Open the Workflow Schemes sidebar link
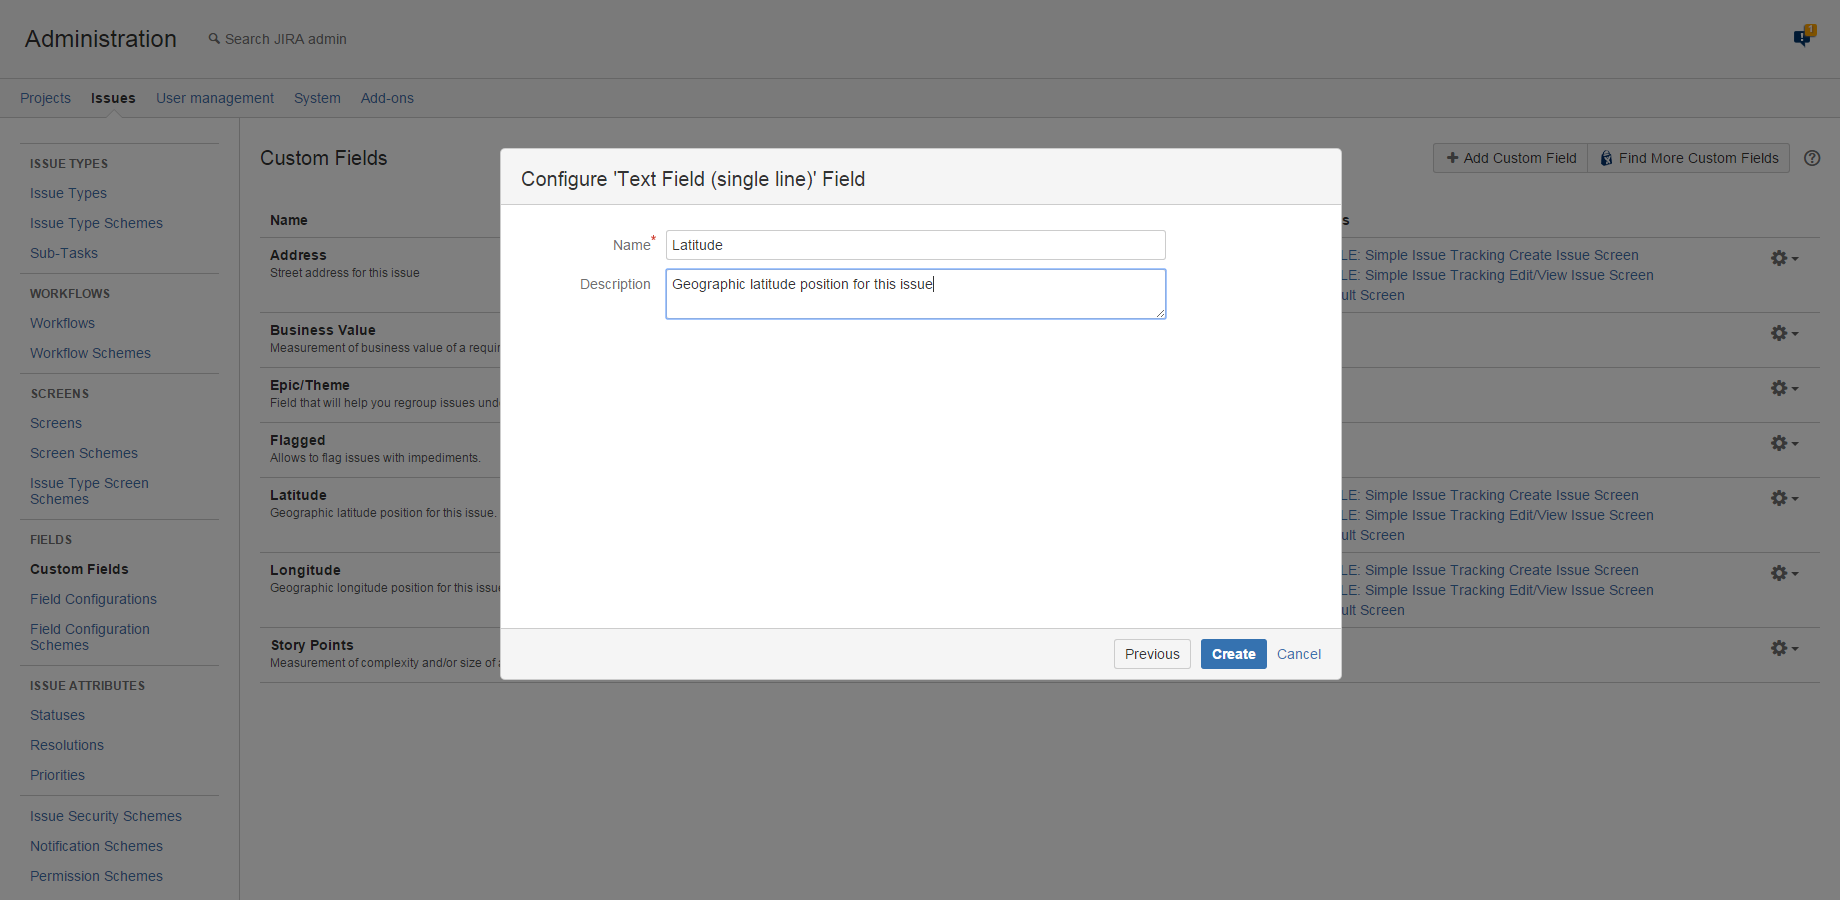Screen dimensions: 1840x900 coord(90,352)
